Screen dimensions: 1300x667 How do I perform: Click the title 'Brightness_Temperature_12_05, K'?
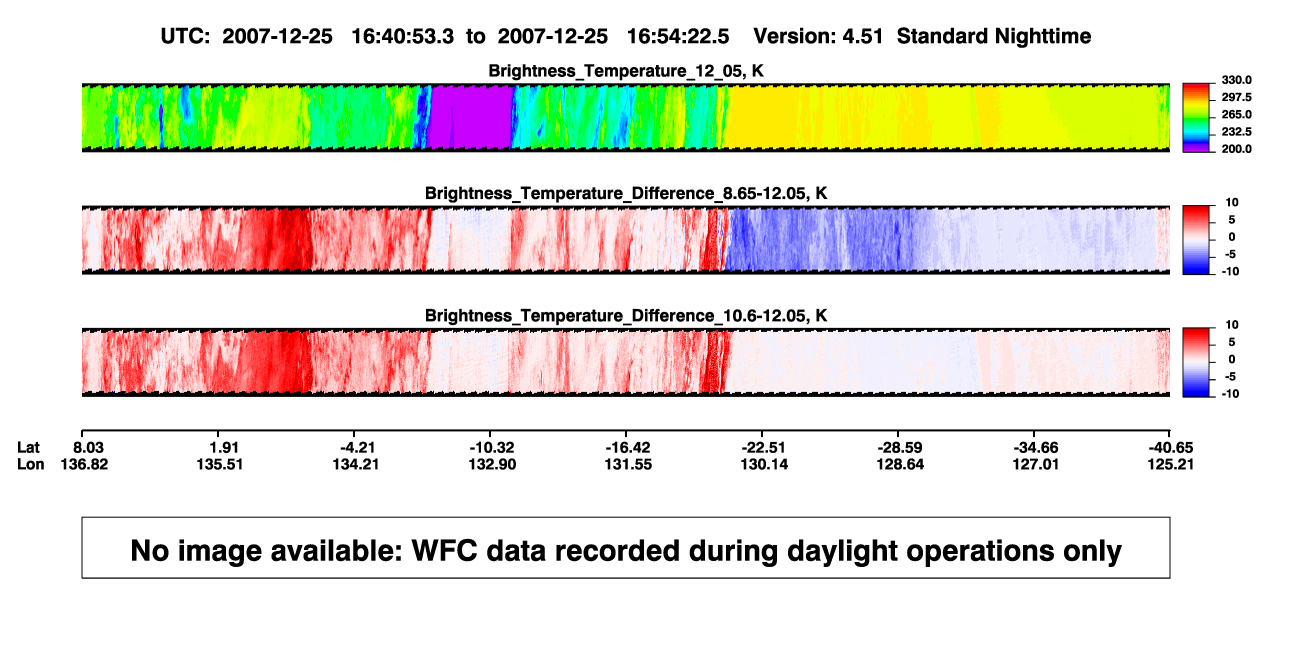[626, 71]
